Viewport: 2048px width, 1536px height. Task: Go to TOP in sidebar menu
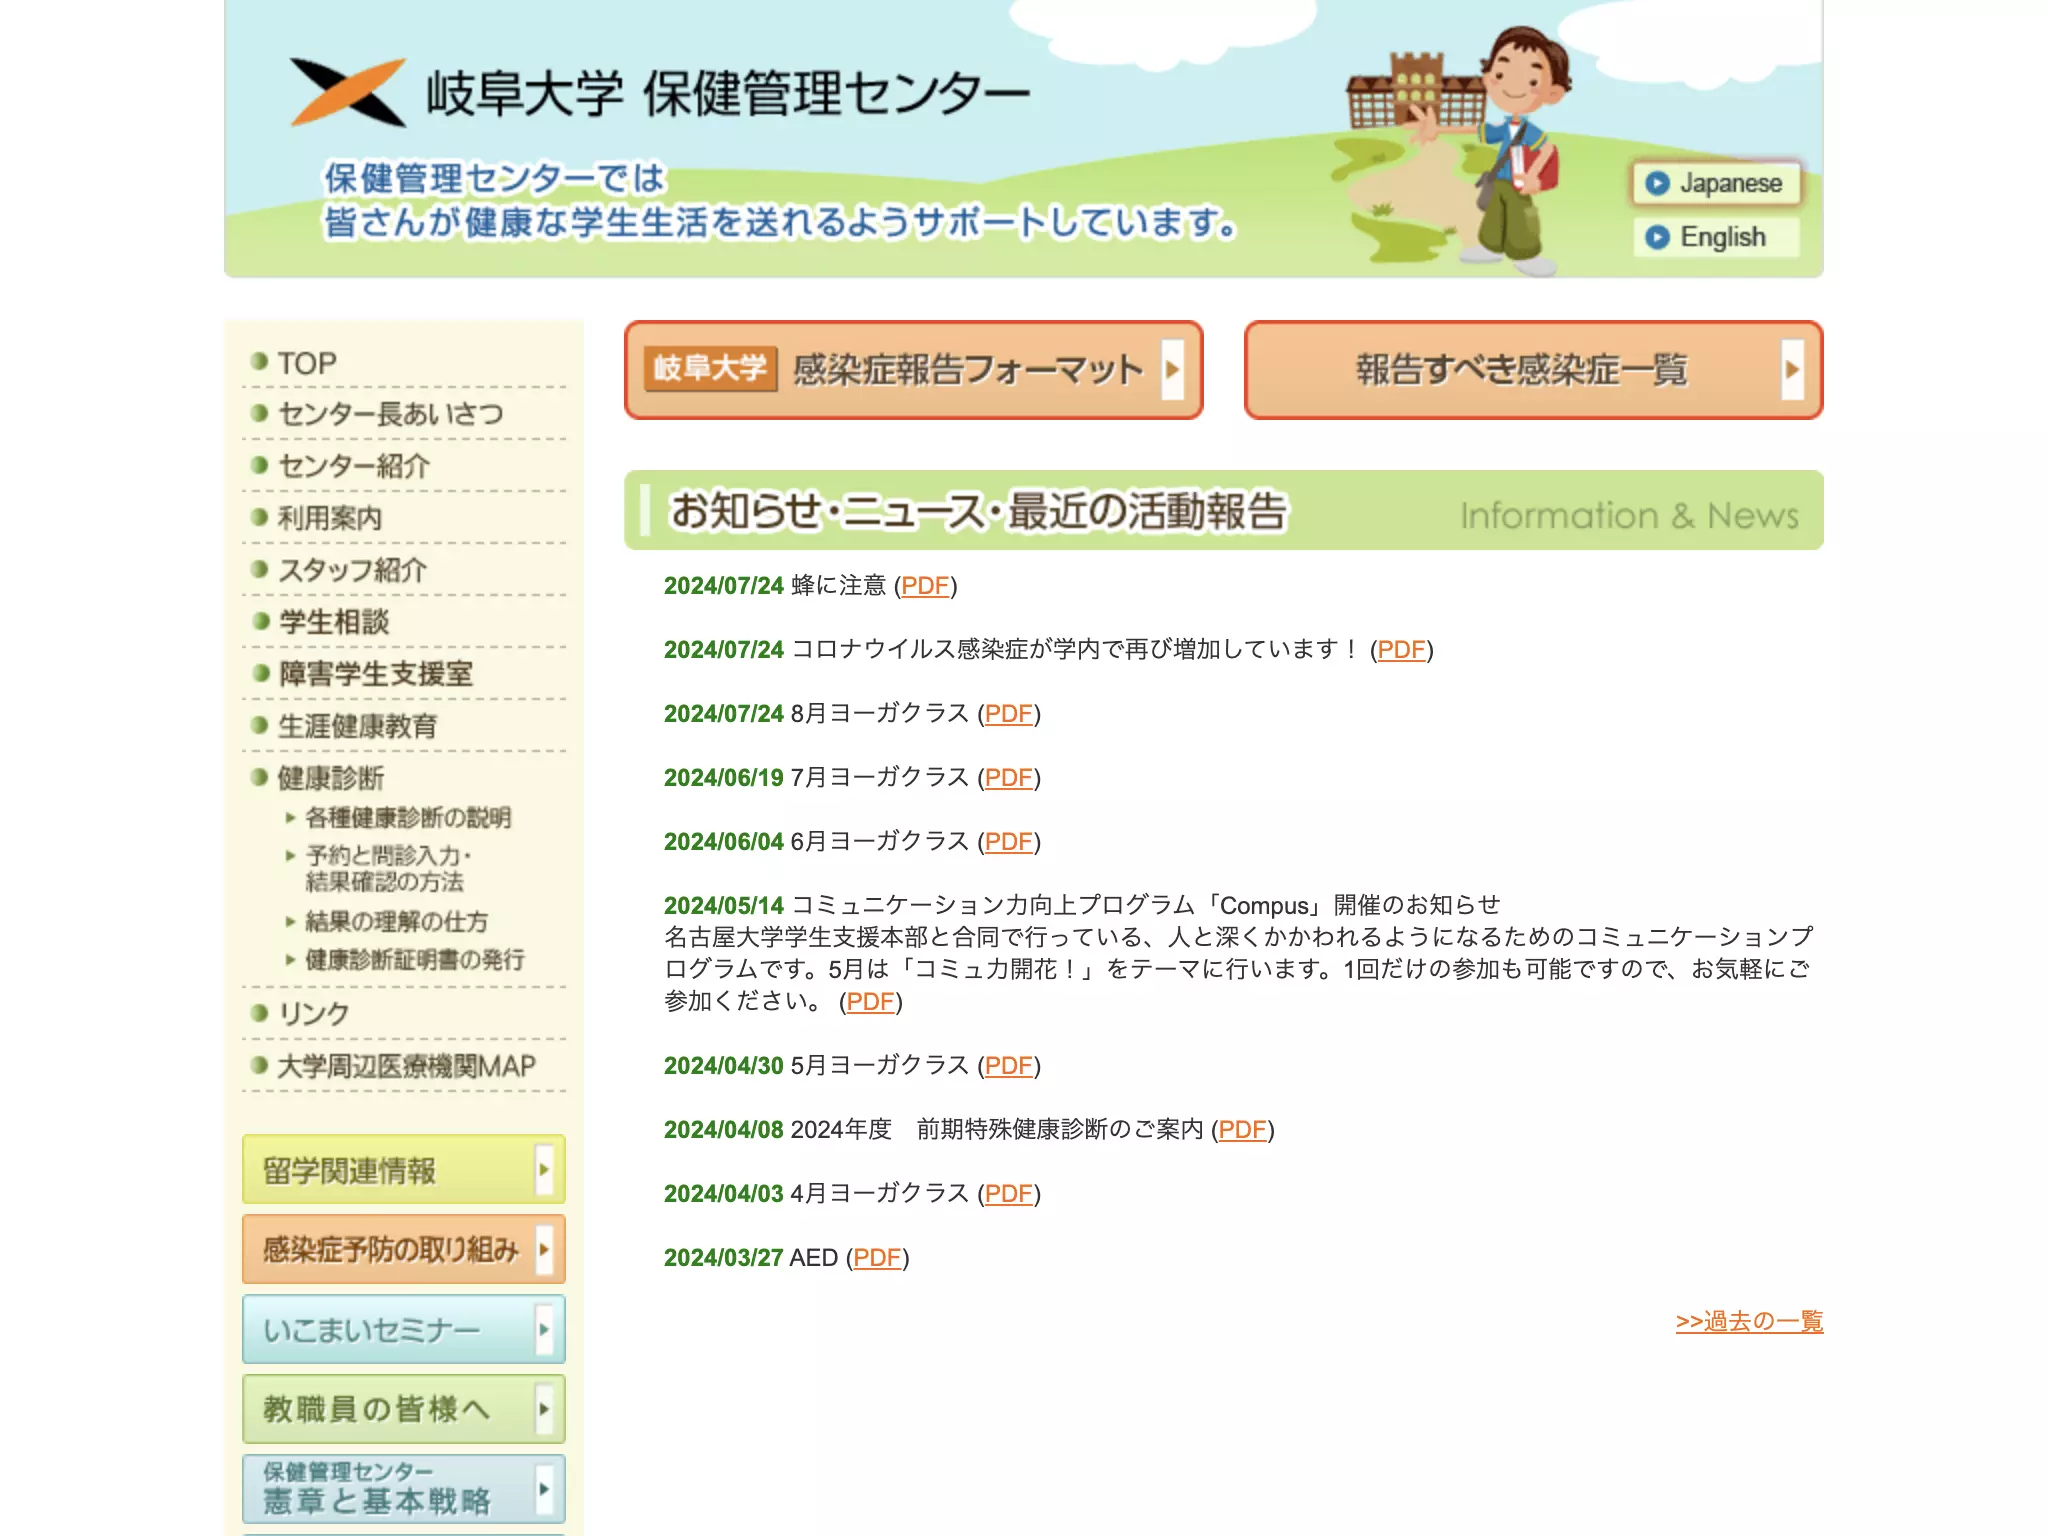(x=306, y=363)
